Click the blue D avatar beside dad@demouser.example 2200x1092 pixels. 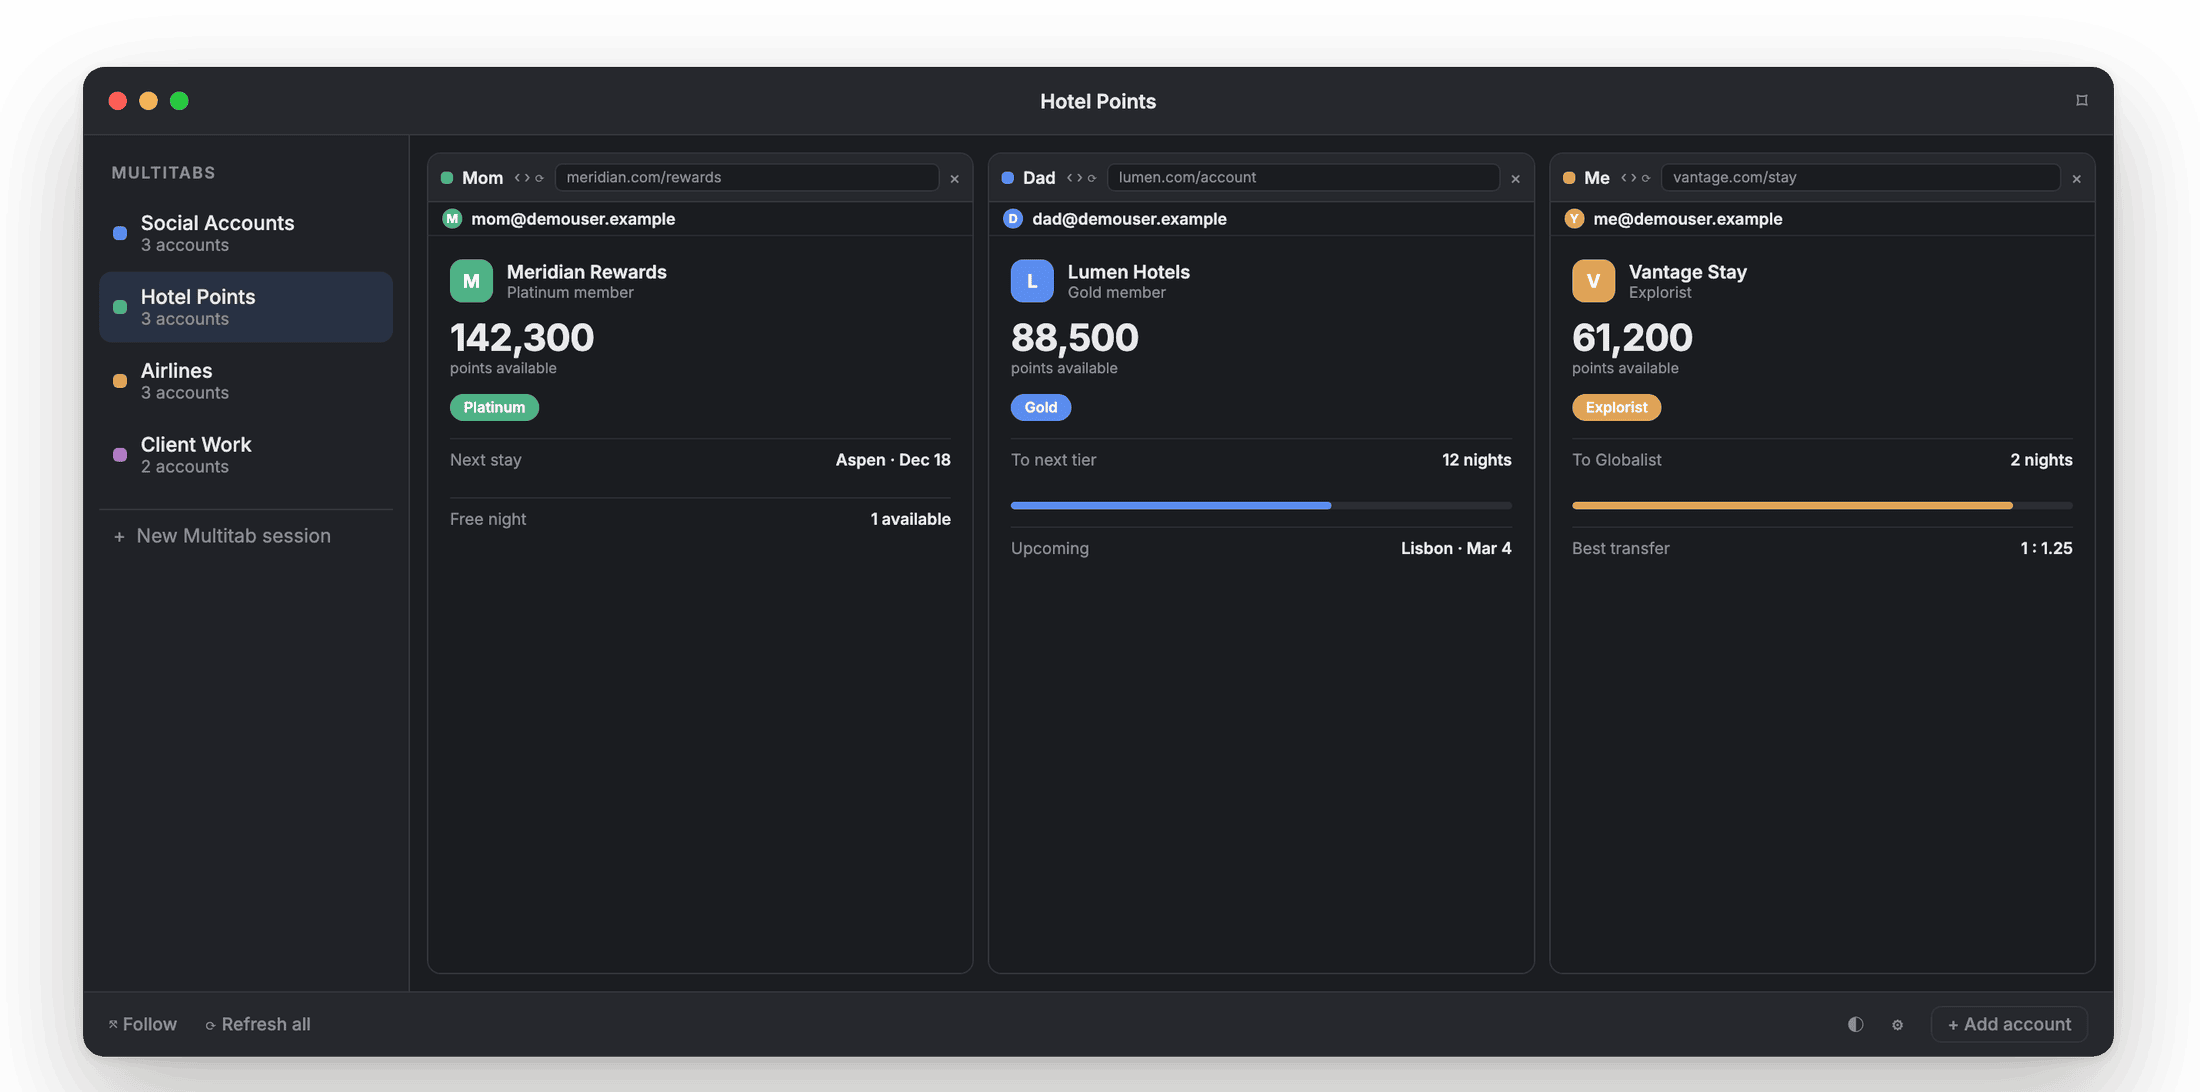click(1013, 219)
